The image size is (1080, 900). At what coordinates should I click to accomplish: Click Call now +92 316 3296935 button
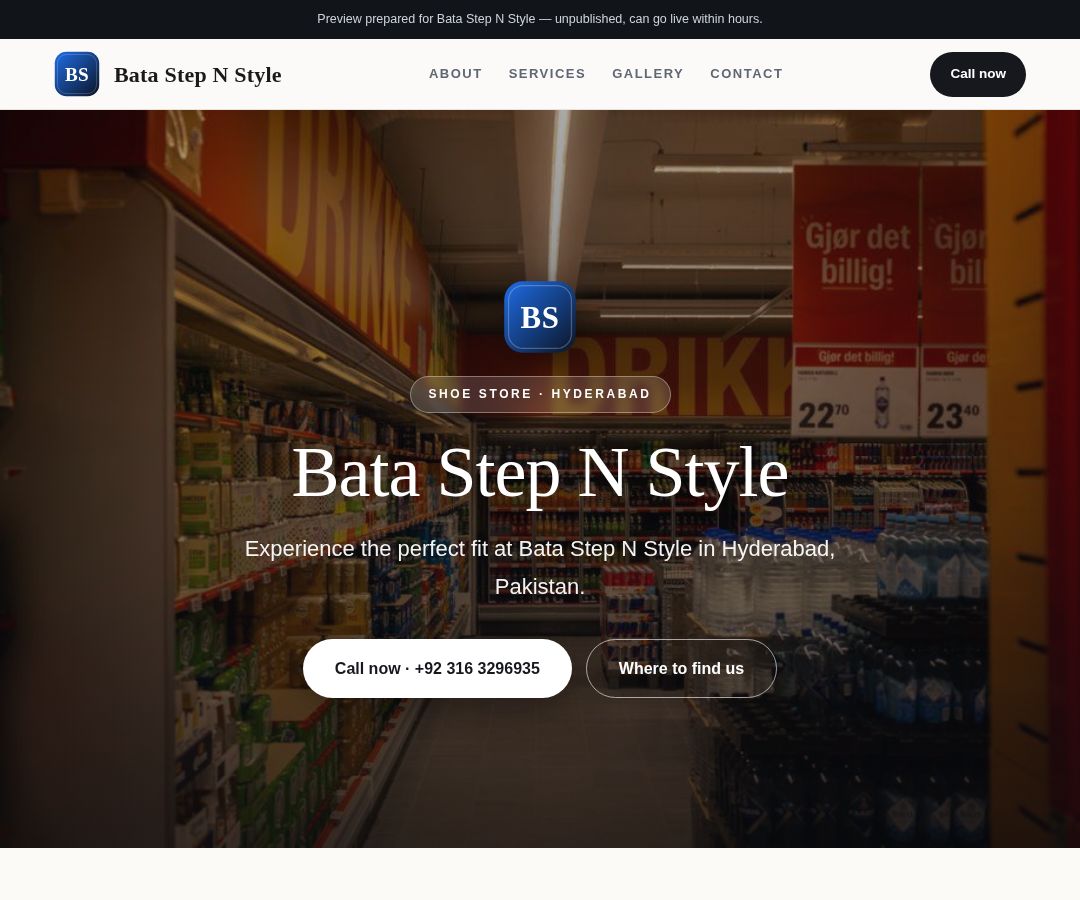437,669
